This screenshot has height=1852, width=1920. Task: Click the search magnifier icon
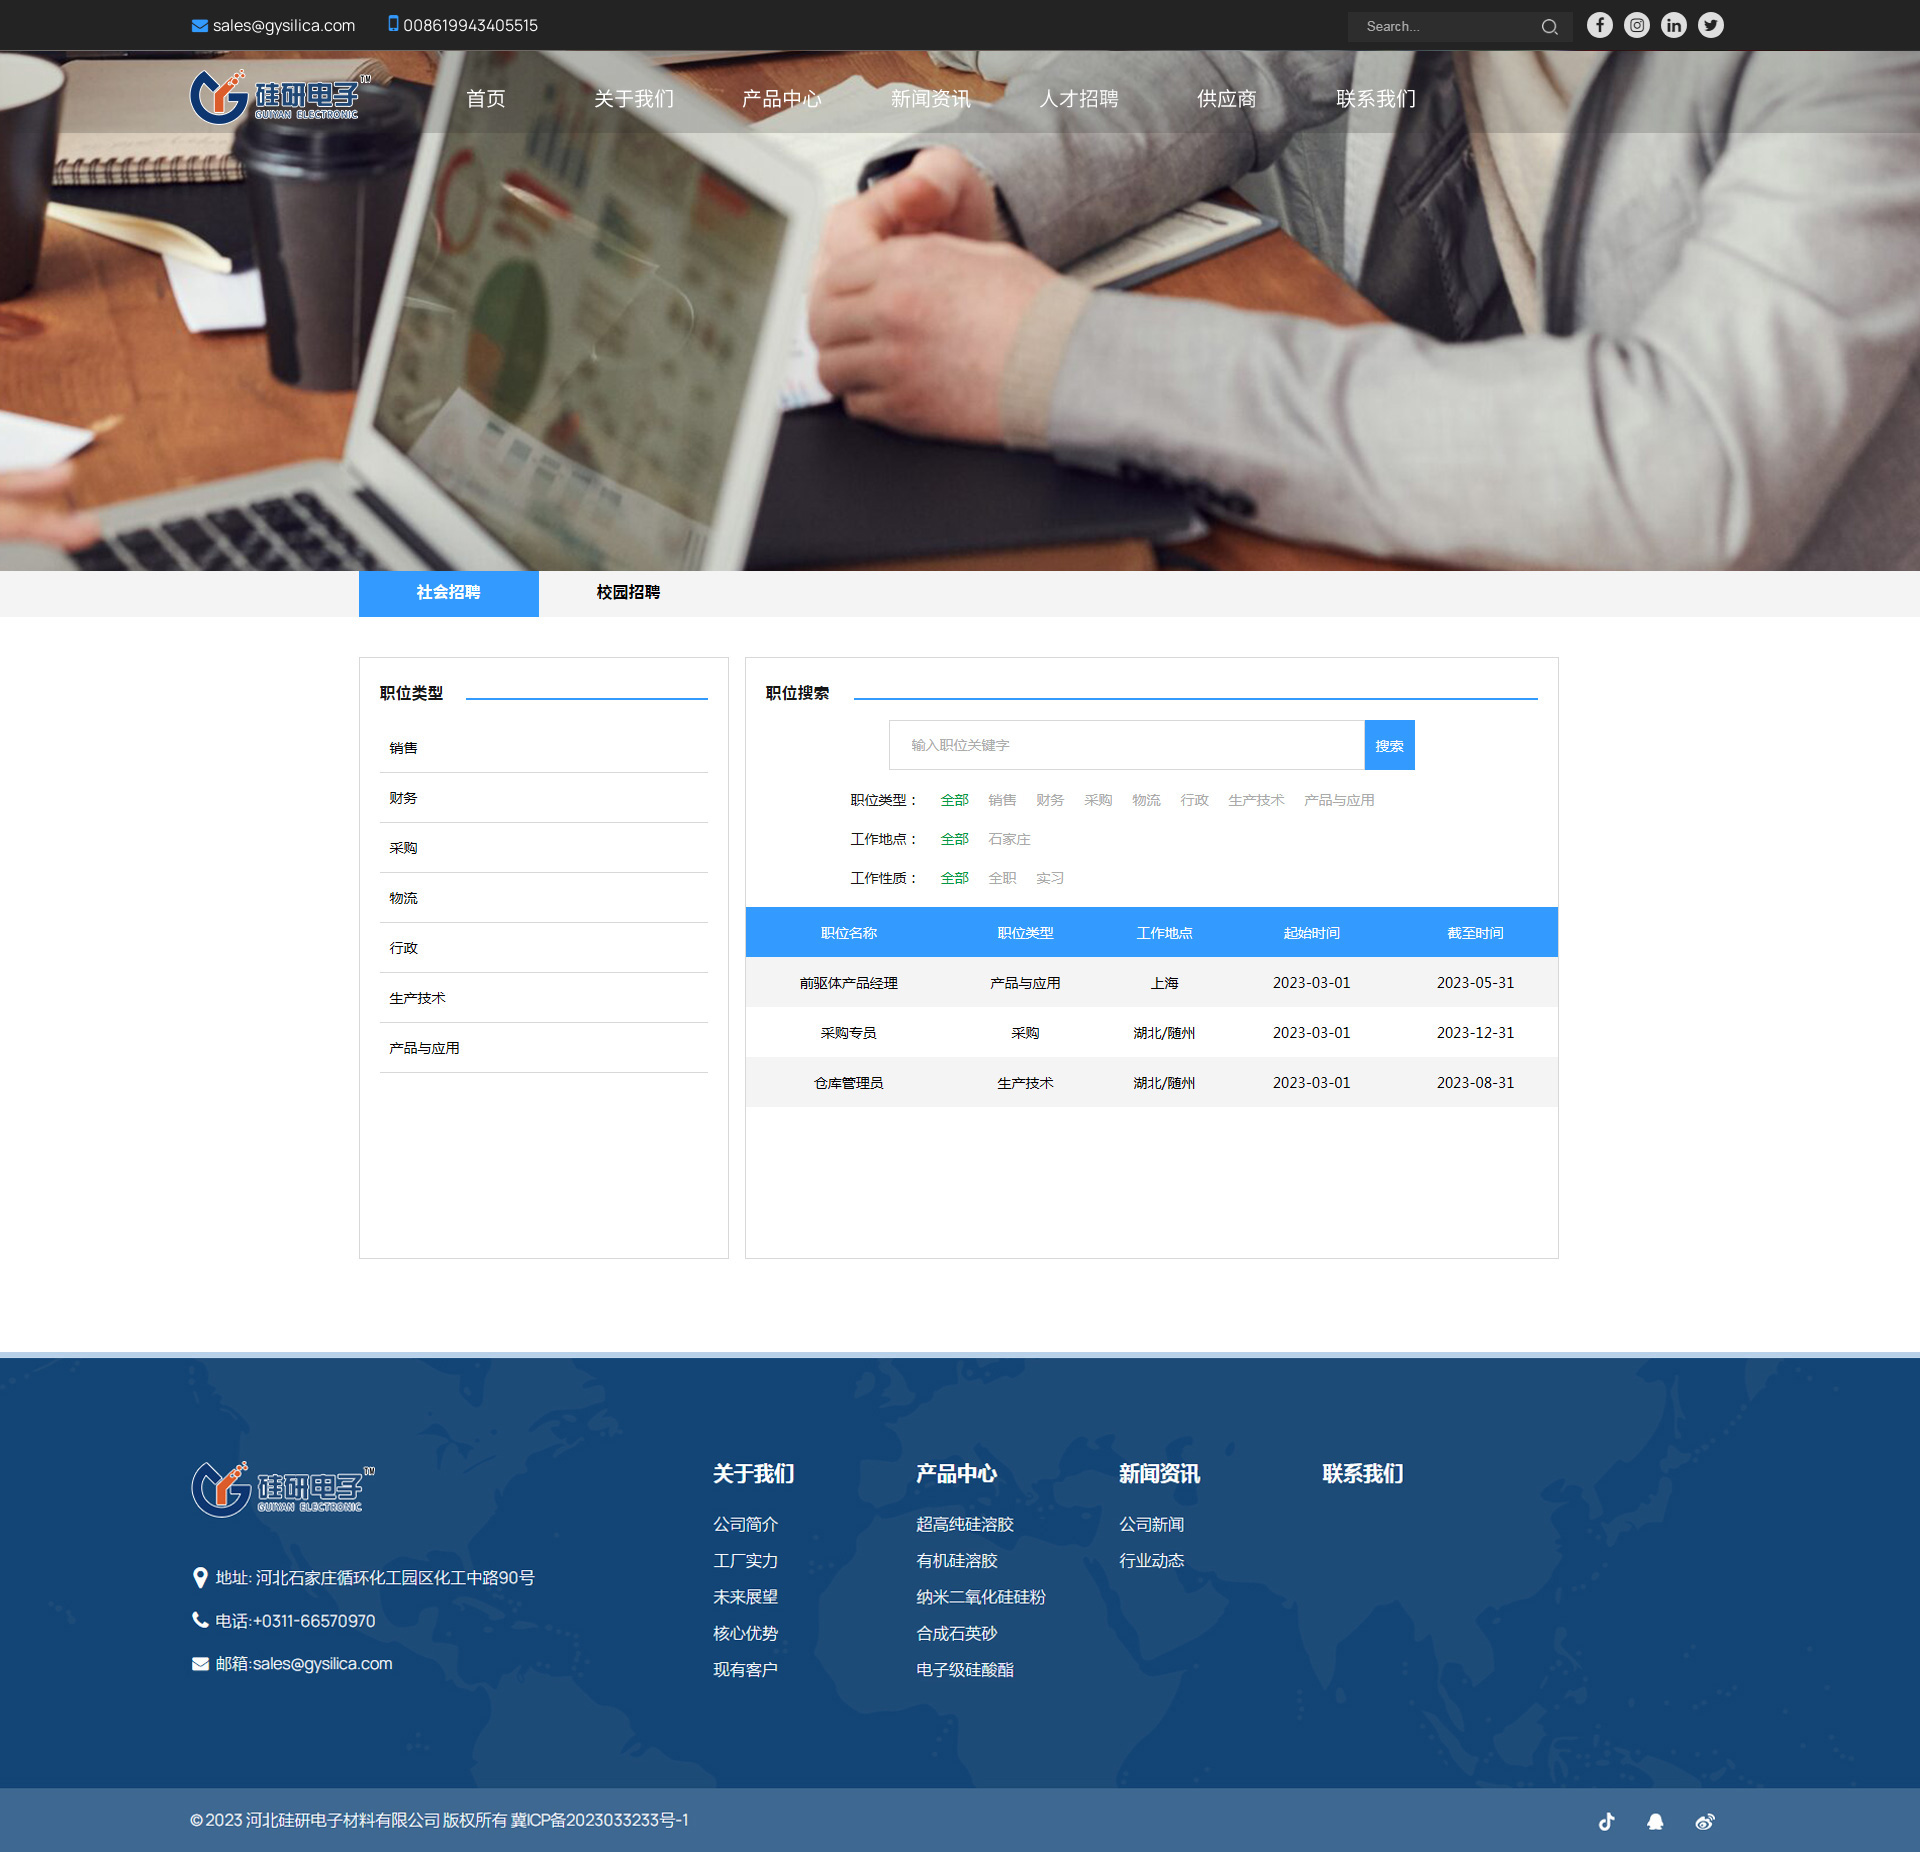tap(1550, 27)
